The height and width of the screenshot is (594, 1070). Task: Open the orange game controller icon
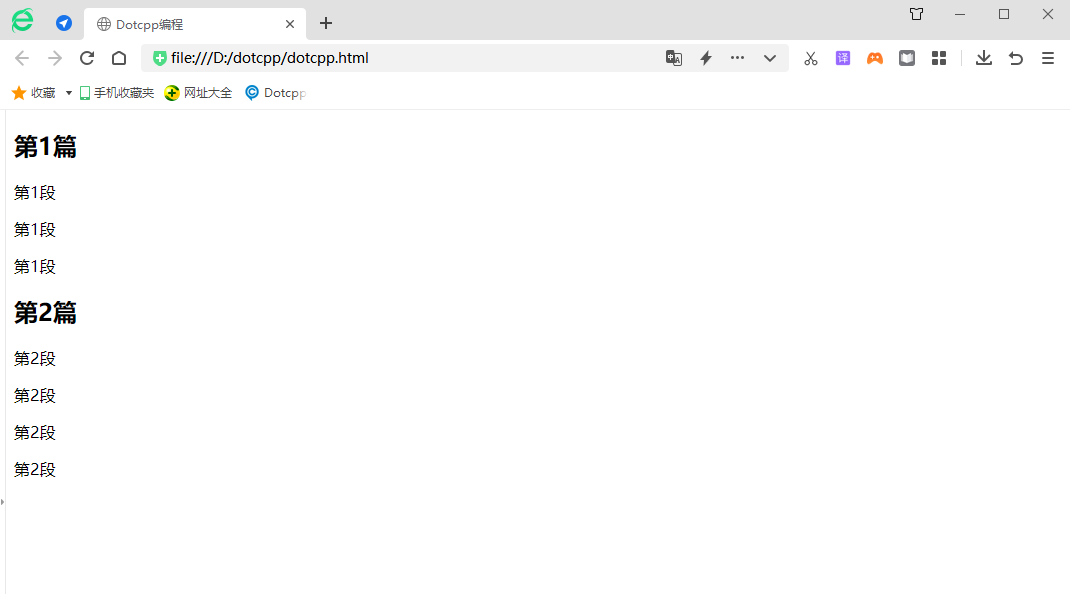(875, 58)
